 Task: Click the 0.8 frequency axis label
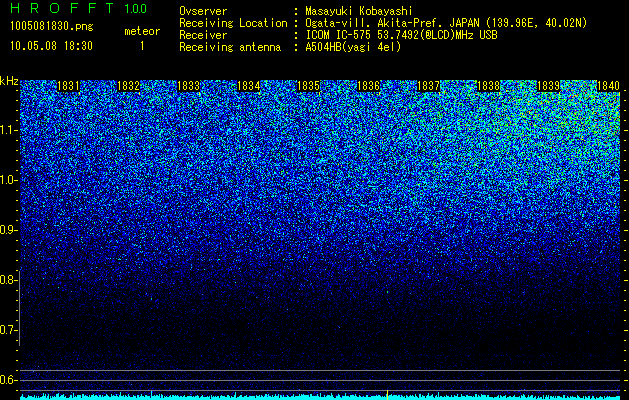(x=9, y=280)
